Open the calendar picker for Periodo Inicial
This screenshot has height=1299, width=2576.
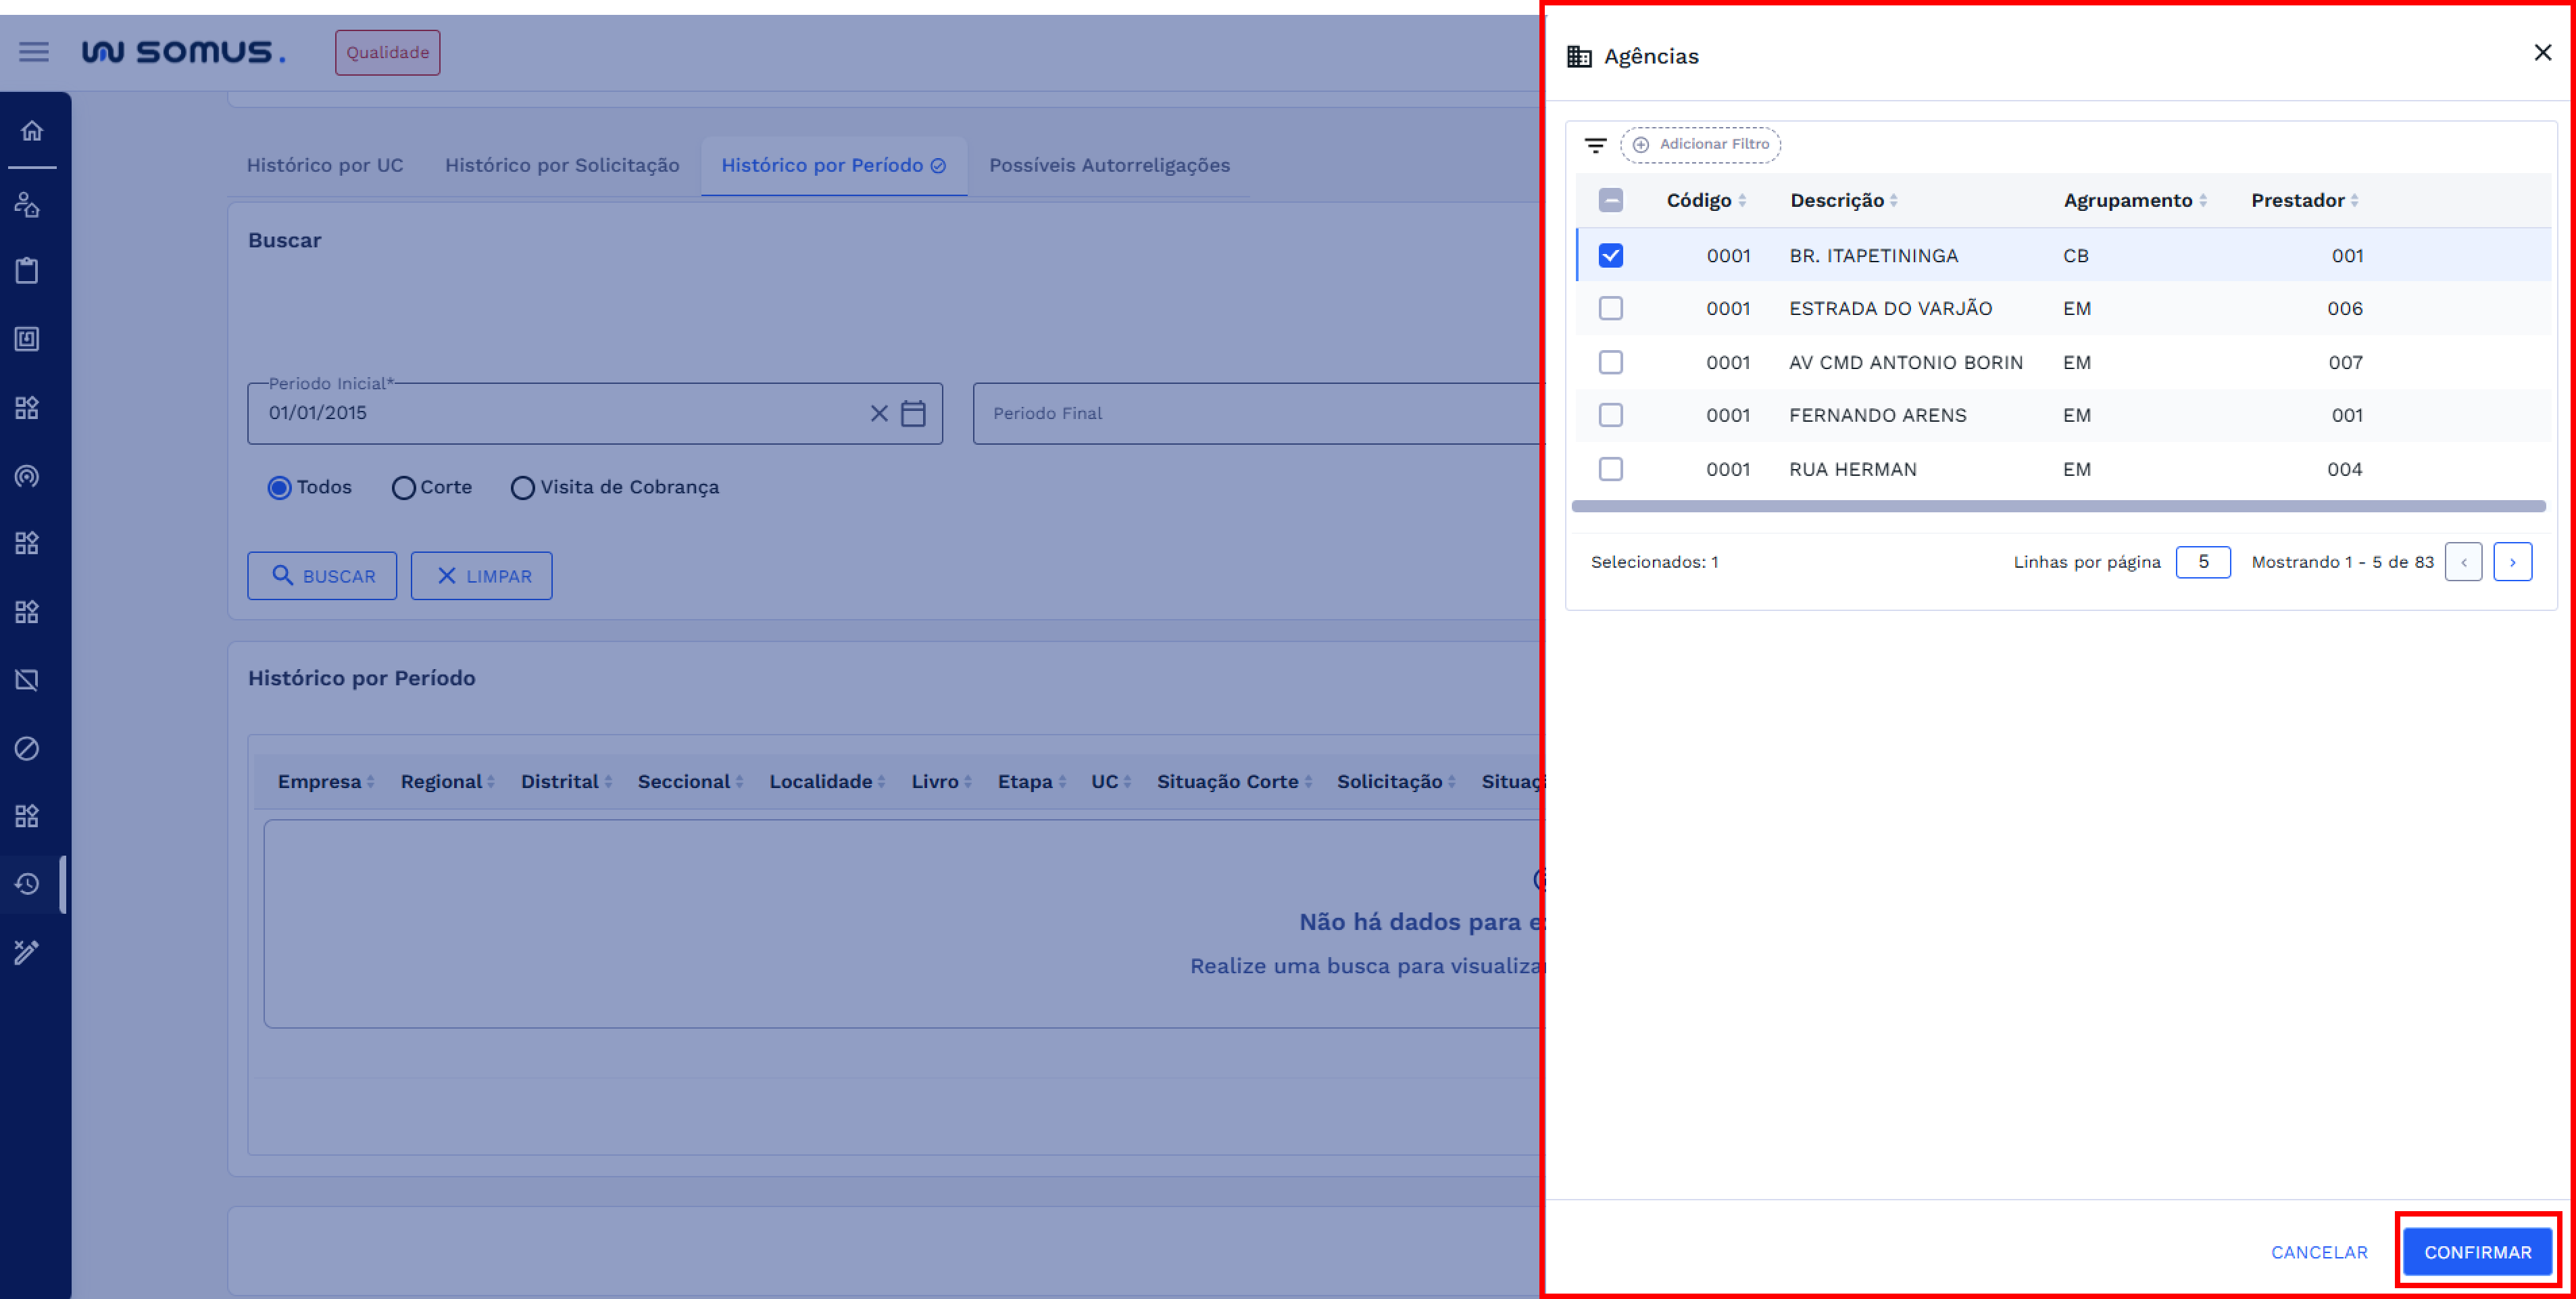[913, 413]
